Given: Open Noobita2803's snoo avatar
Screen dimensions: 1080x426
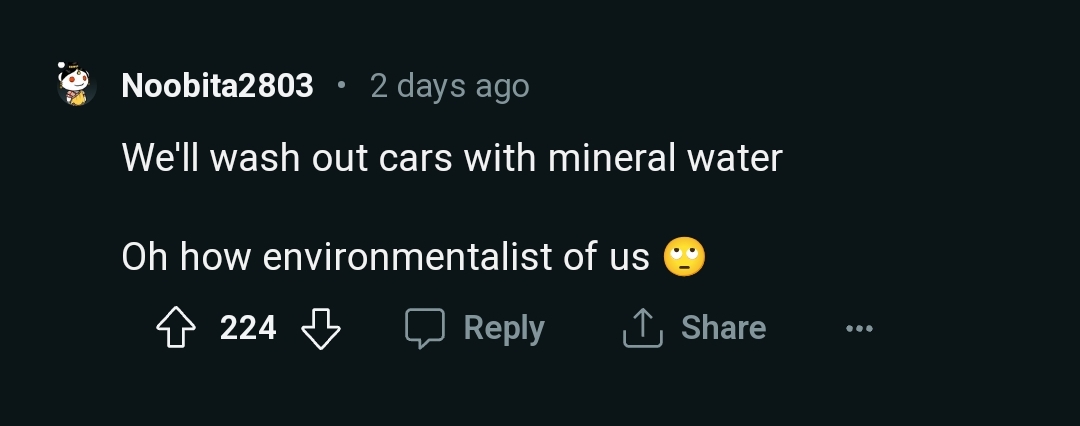Looking at the screenshot, I should pos(75,86).
